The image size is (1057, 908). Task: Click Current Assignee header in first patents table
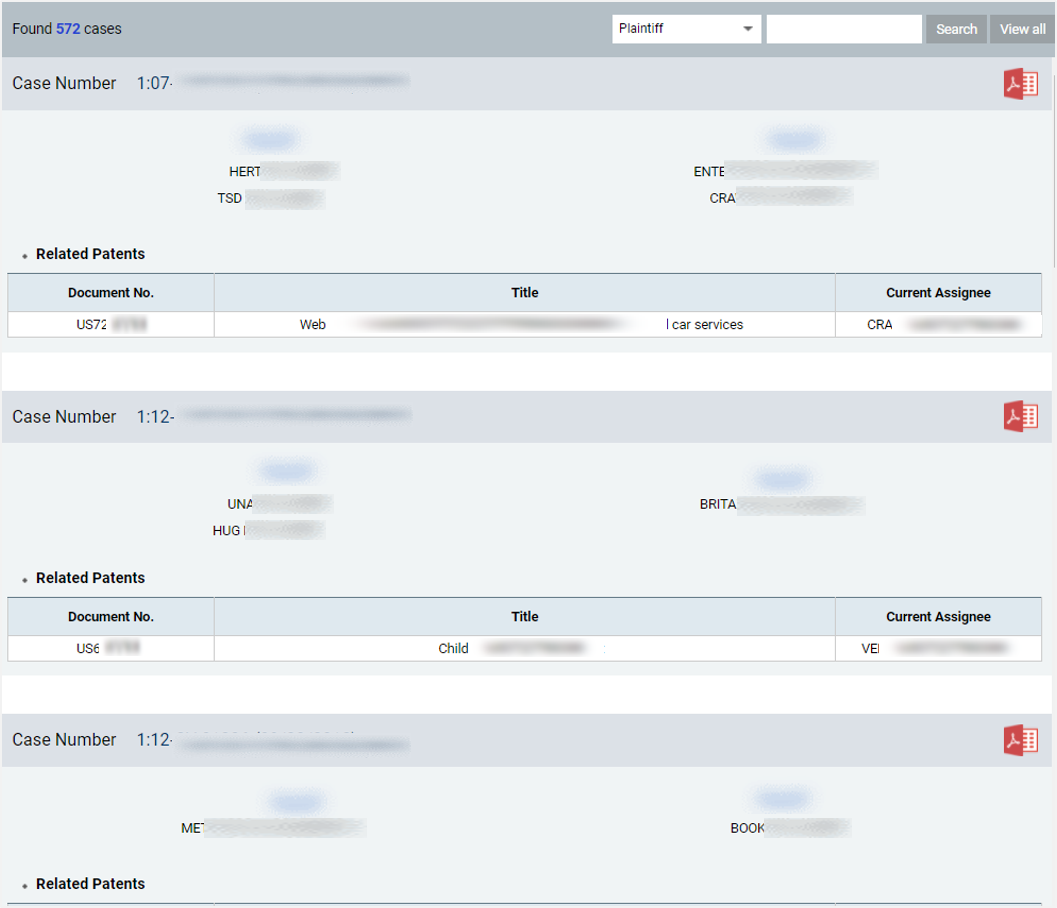tap(938, 293)
